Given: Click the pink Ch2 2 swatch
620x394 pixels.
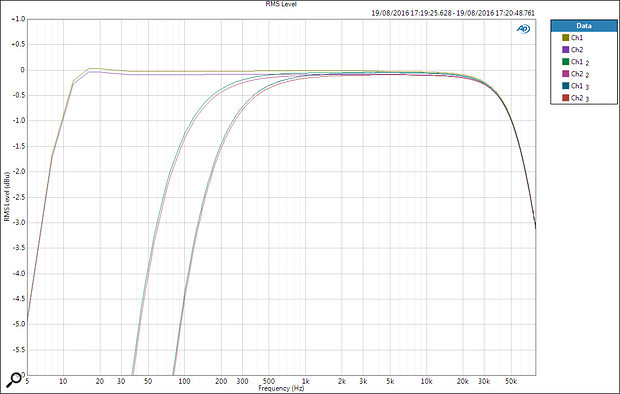Looking at the screenshot, I should (565, 74).
